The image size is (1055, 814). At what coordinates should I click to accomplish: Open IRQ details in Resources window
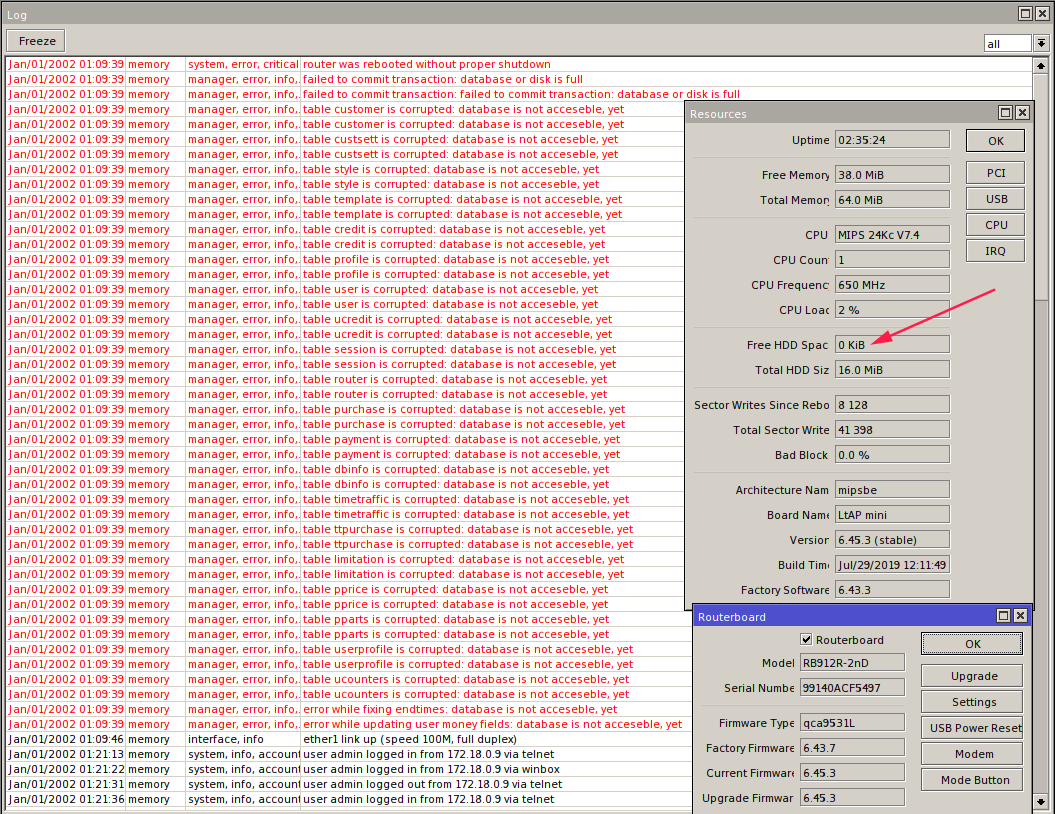point(996,251)
